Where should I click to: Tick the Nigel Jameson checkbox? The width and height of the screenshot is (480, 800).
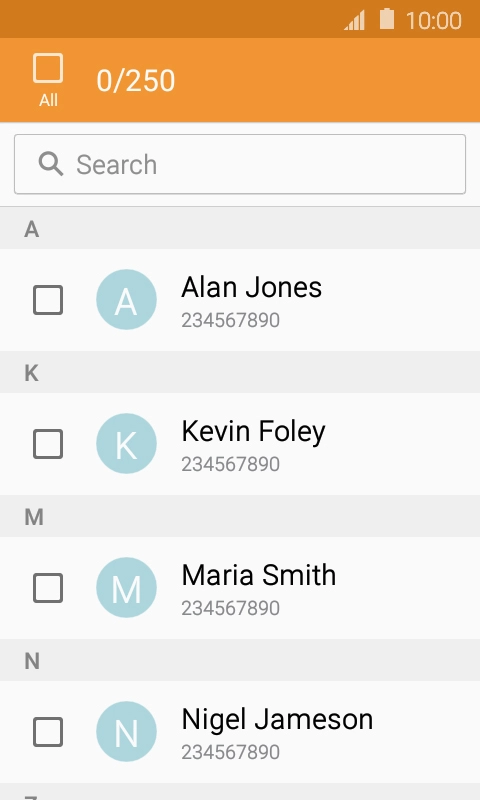[x=48, y=732]
